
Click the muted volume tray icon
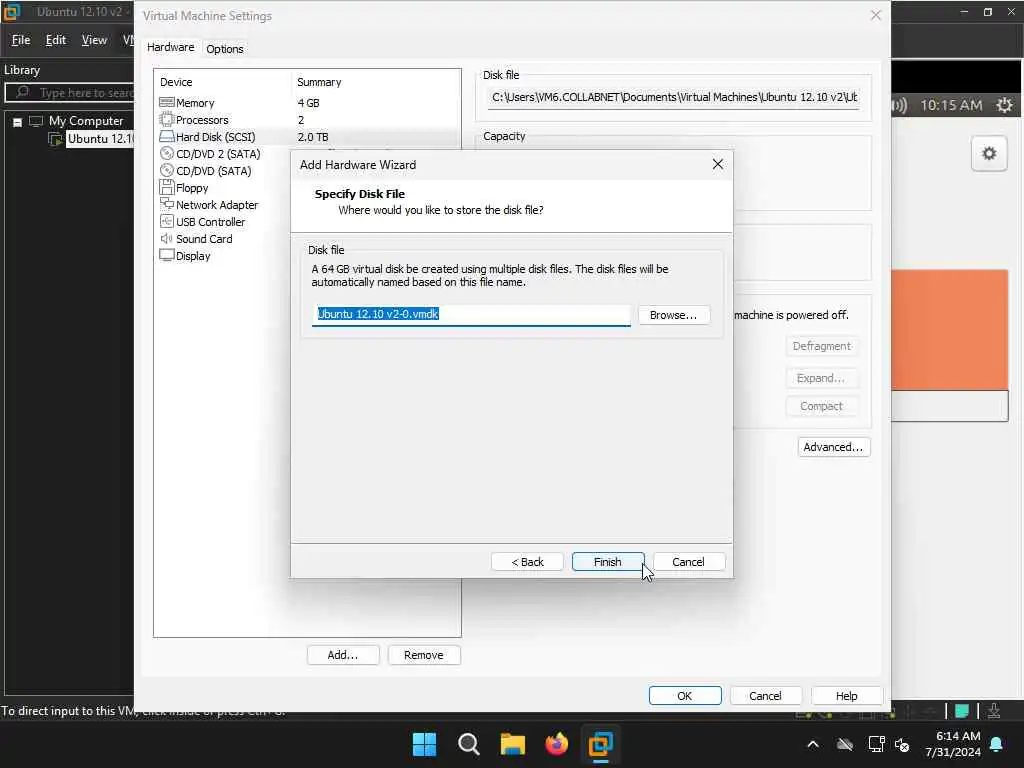coord(903,744)
